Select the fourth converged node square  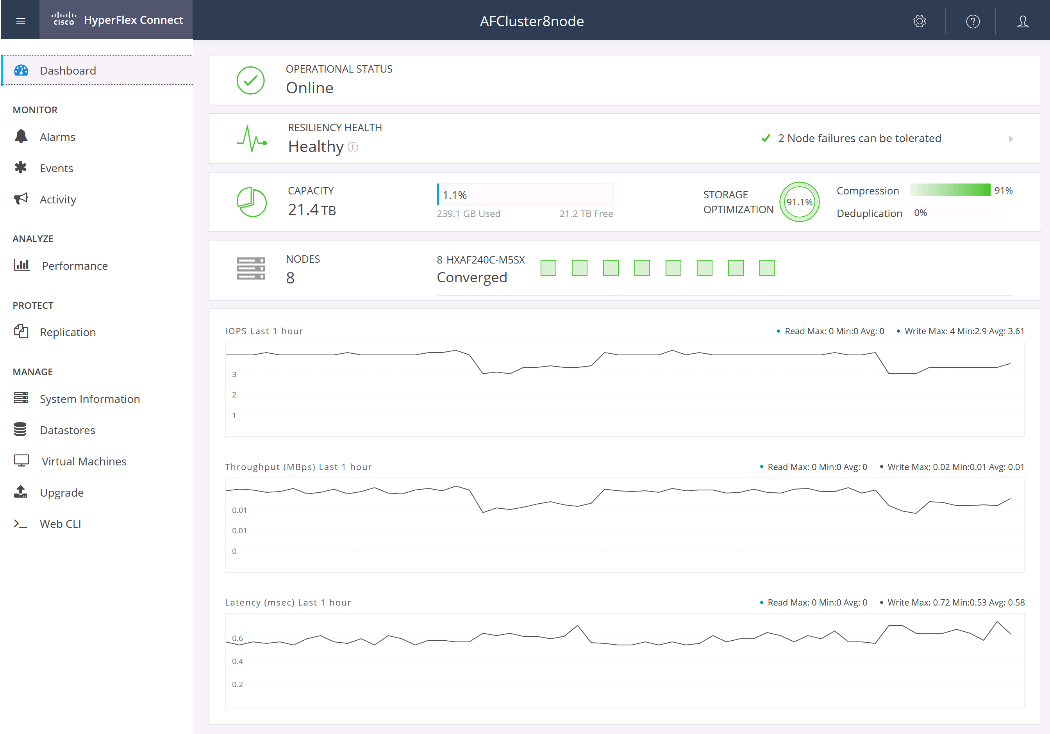642,268
